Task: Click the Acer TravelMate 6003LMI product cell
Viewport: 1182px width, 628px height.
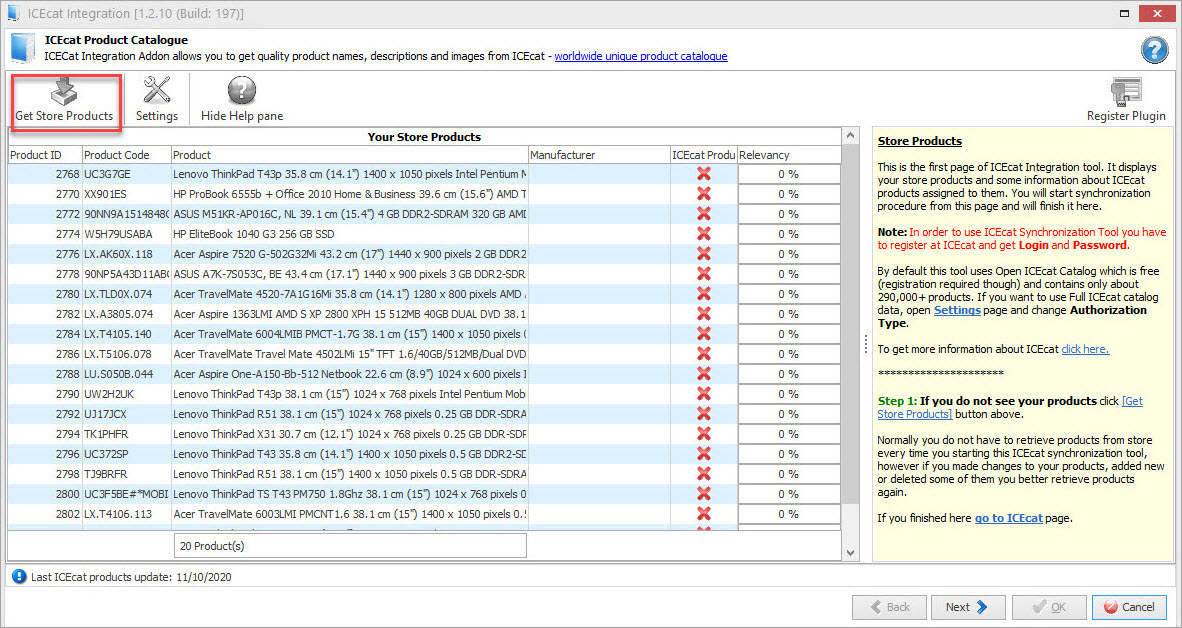Action: [x=350, y=513]
